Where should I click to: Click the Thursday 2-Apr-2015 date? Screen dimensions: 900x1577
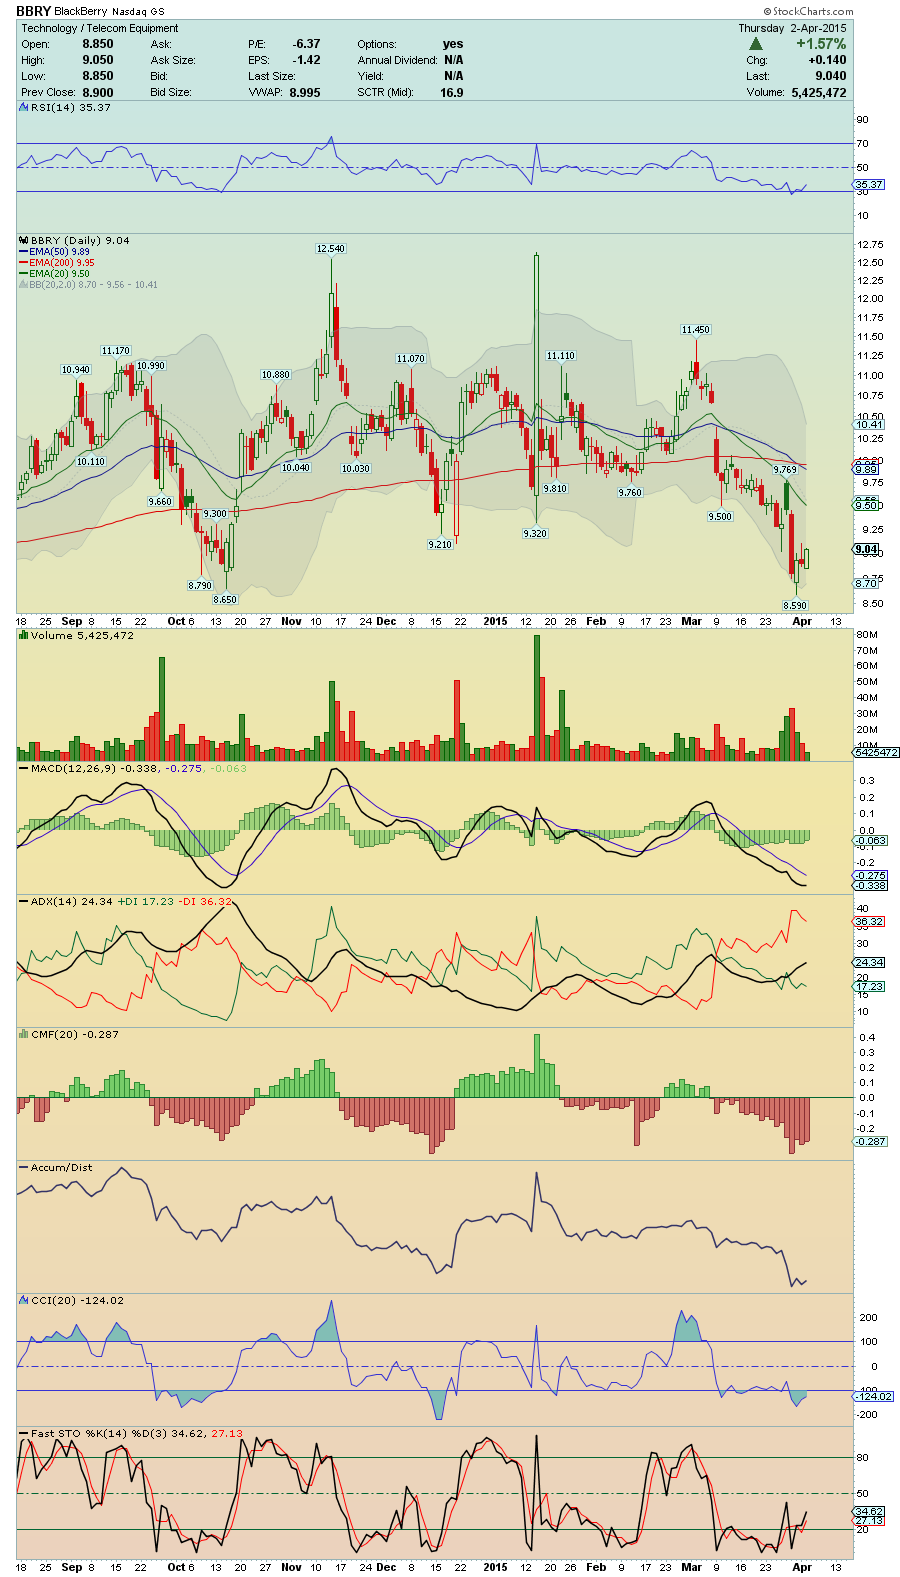(x=792, y=28)
